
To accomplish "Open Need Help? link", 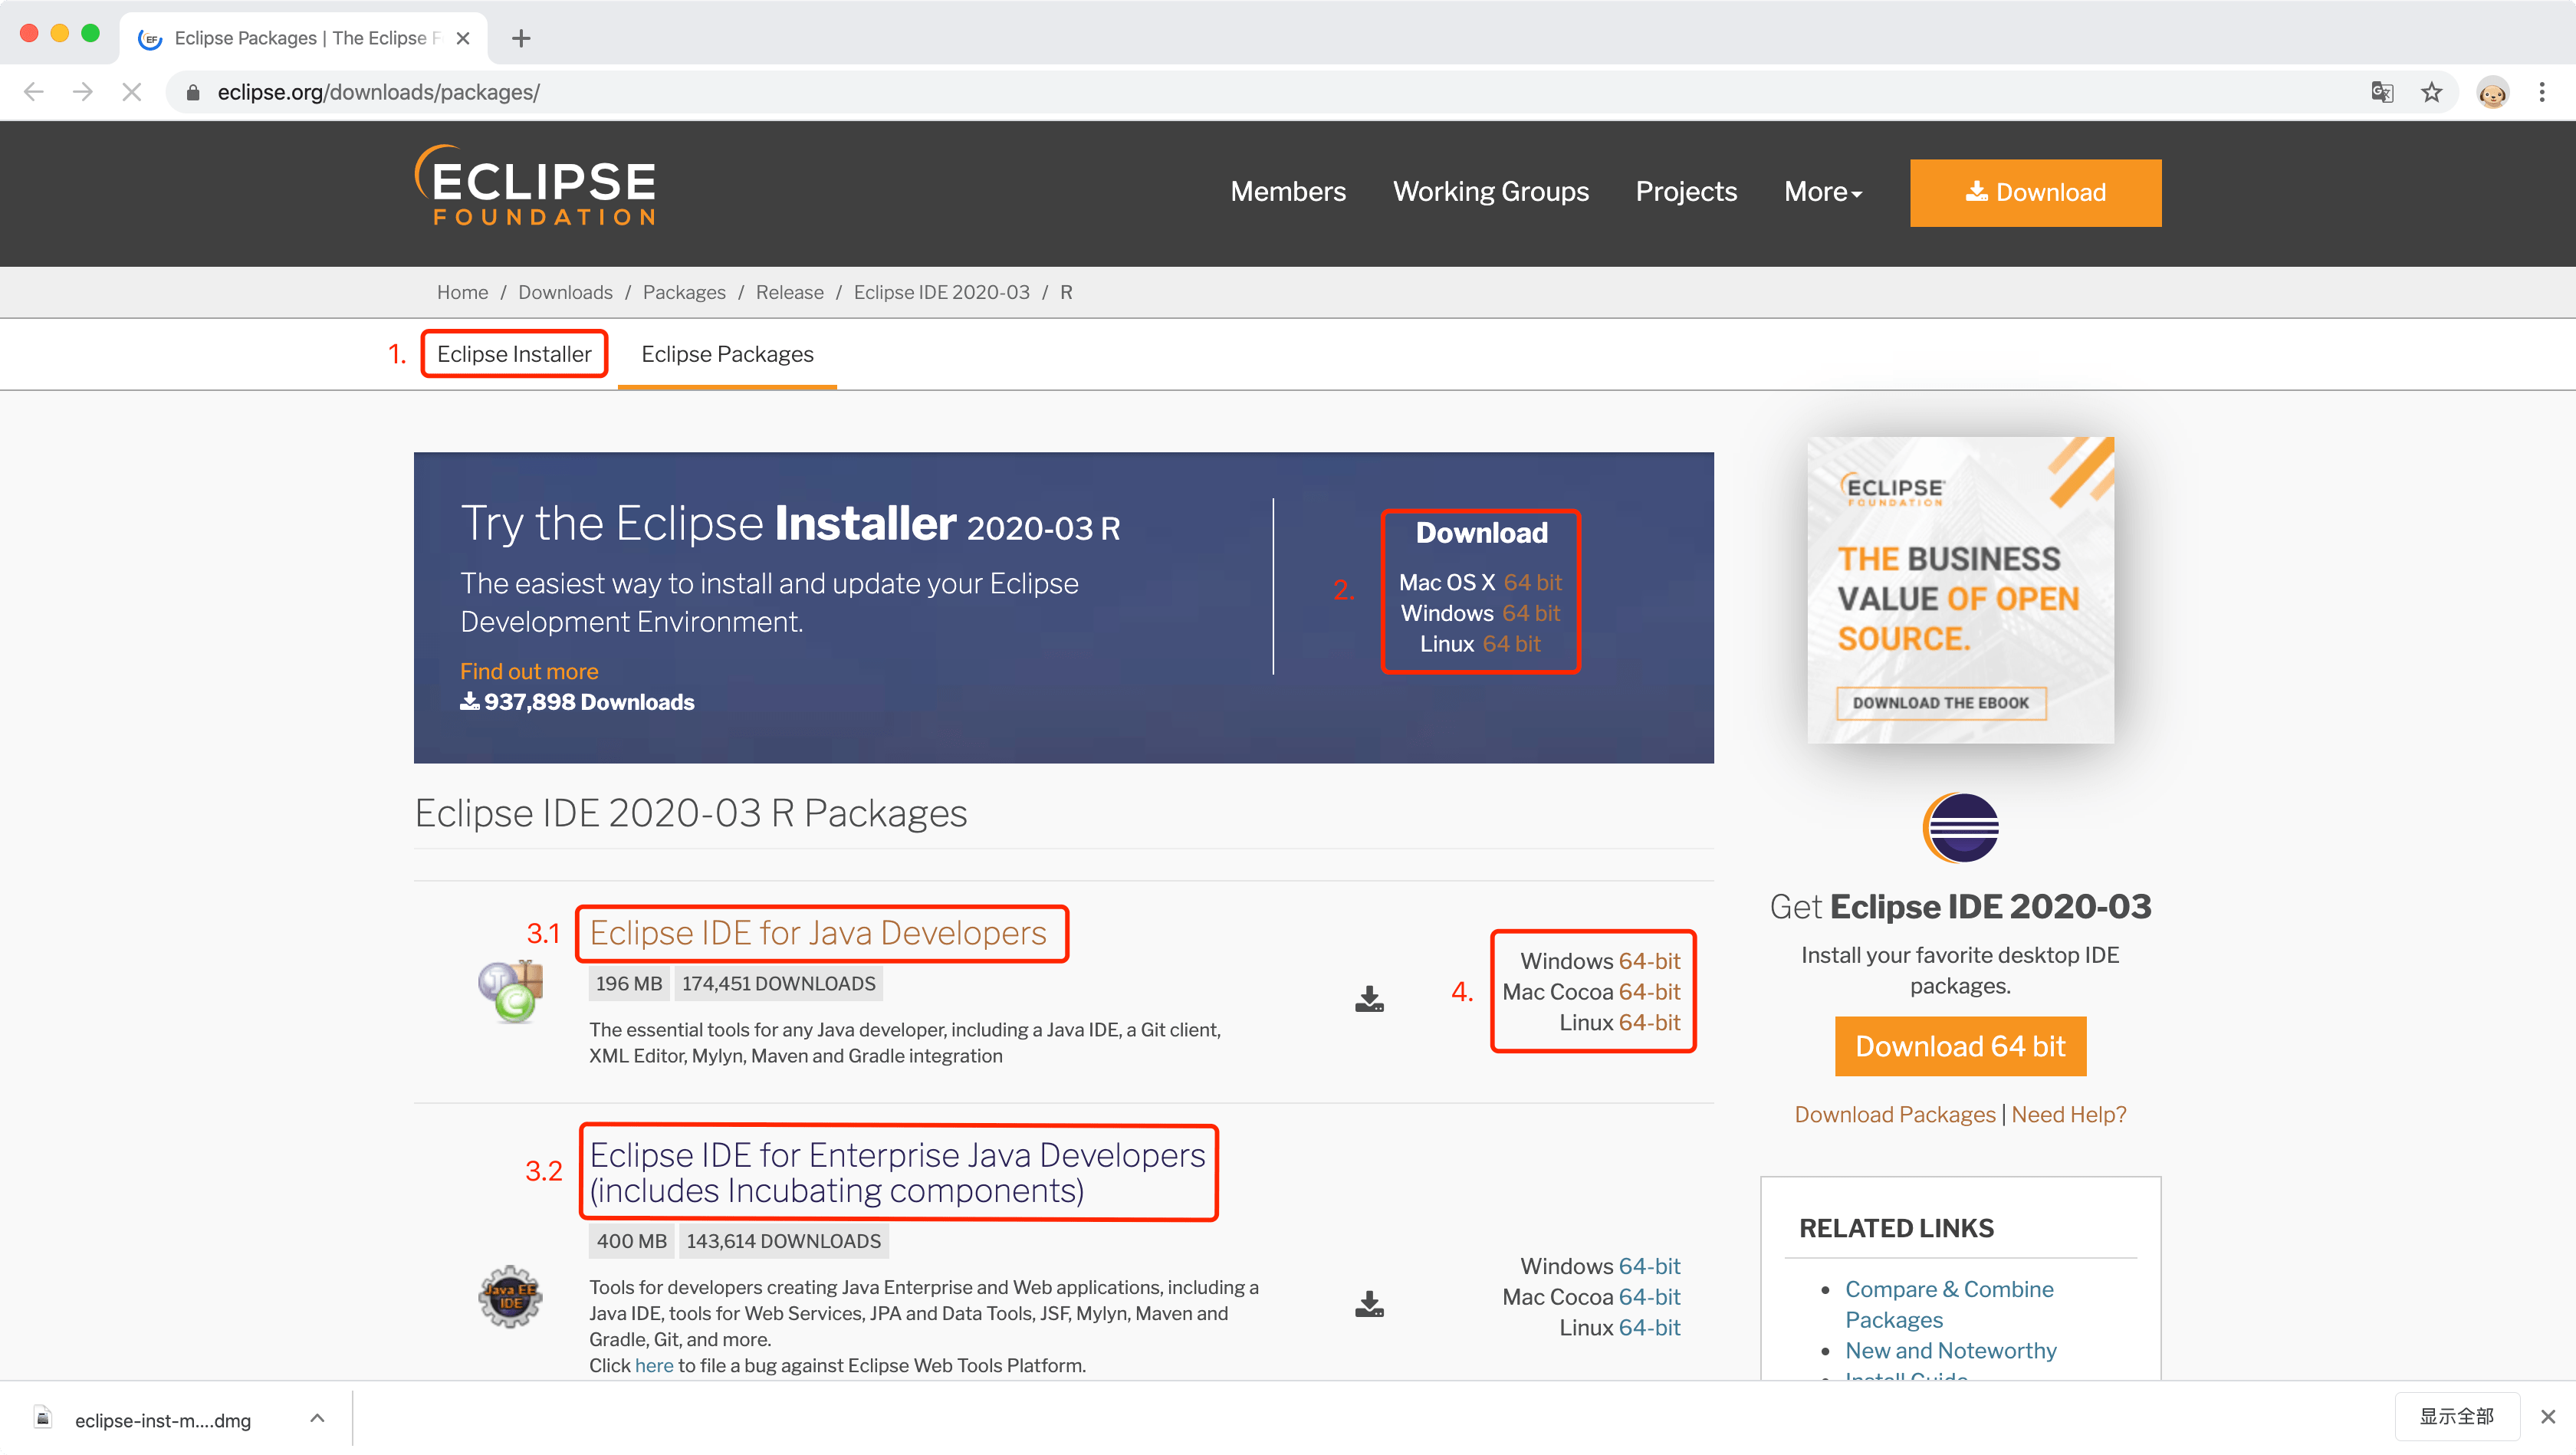I will (x=2068, y=1114).
